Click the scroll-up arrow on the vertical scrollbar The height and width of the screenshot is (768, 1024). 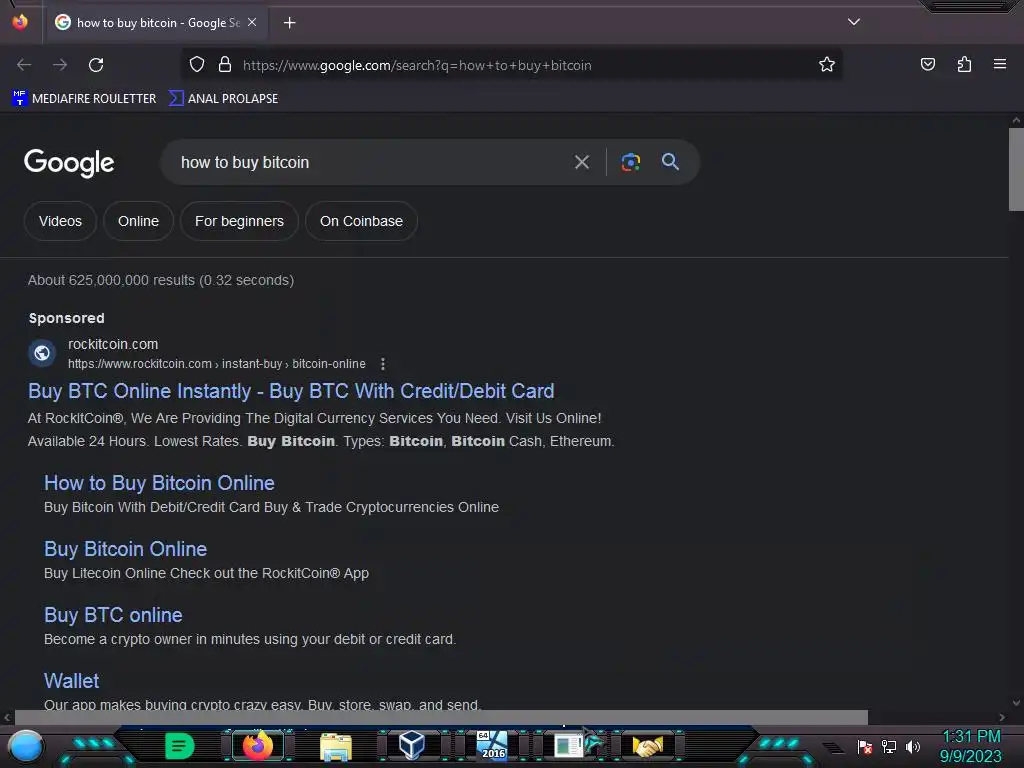(1016, 121)
